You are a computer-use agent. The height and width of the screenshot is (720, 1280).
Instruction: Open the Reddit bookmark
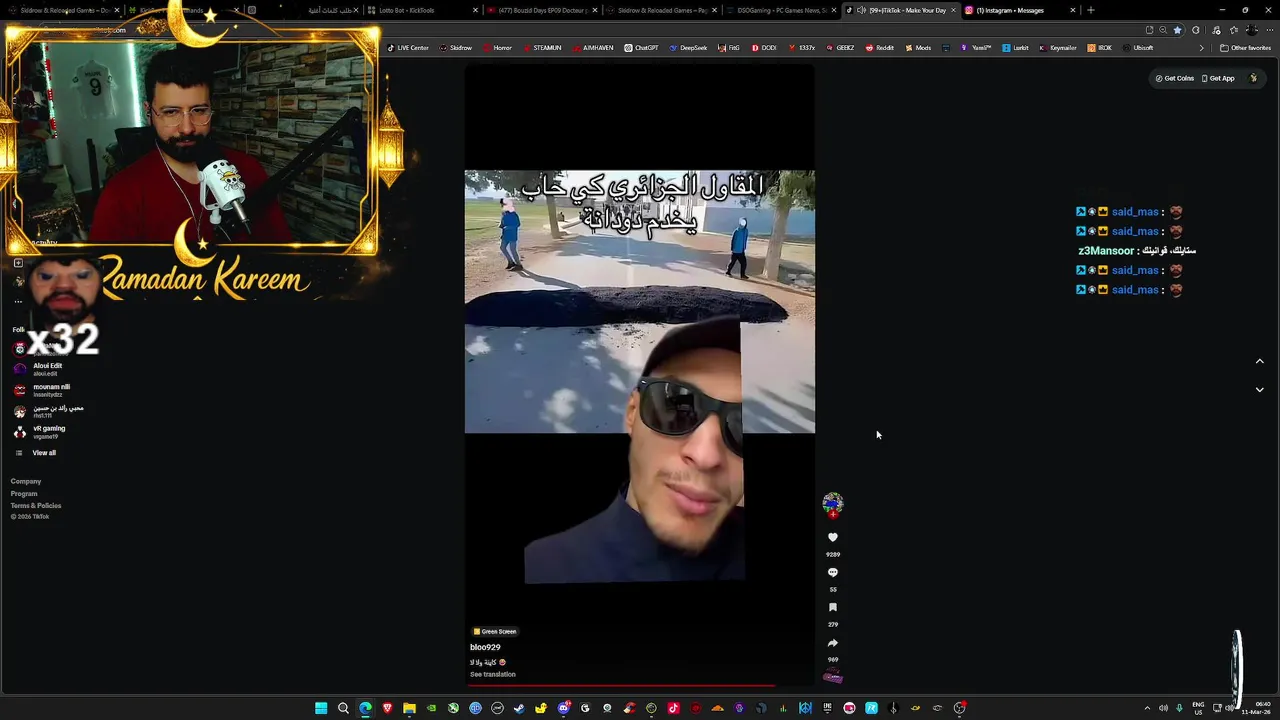(x=880, y=48)
